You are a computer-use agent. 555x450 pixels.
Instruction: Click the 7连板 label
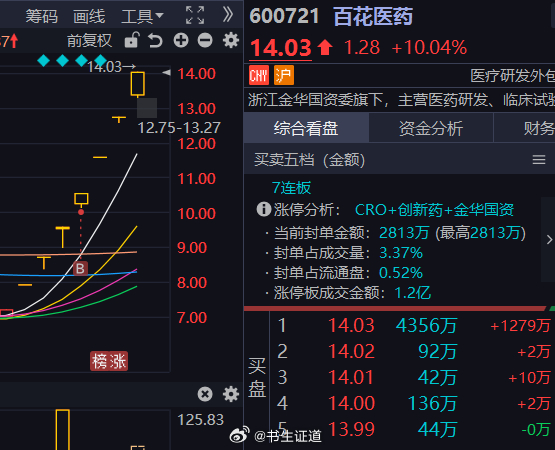(x=291, y=188)
